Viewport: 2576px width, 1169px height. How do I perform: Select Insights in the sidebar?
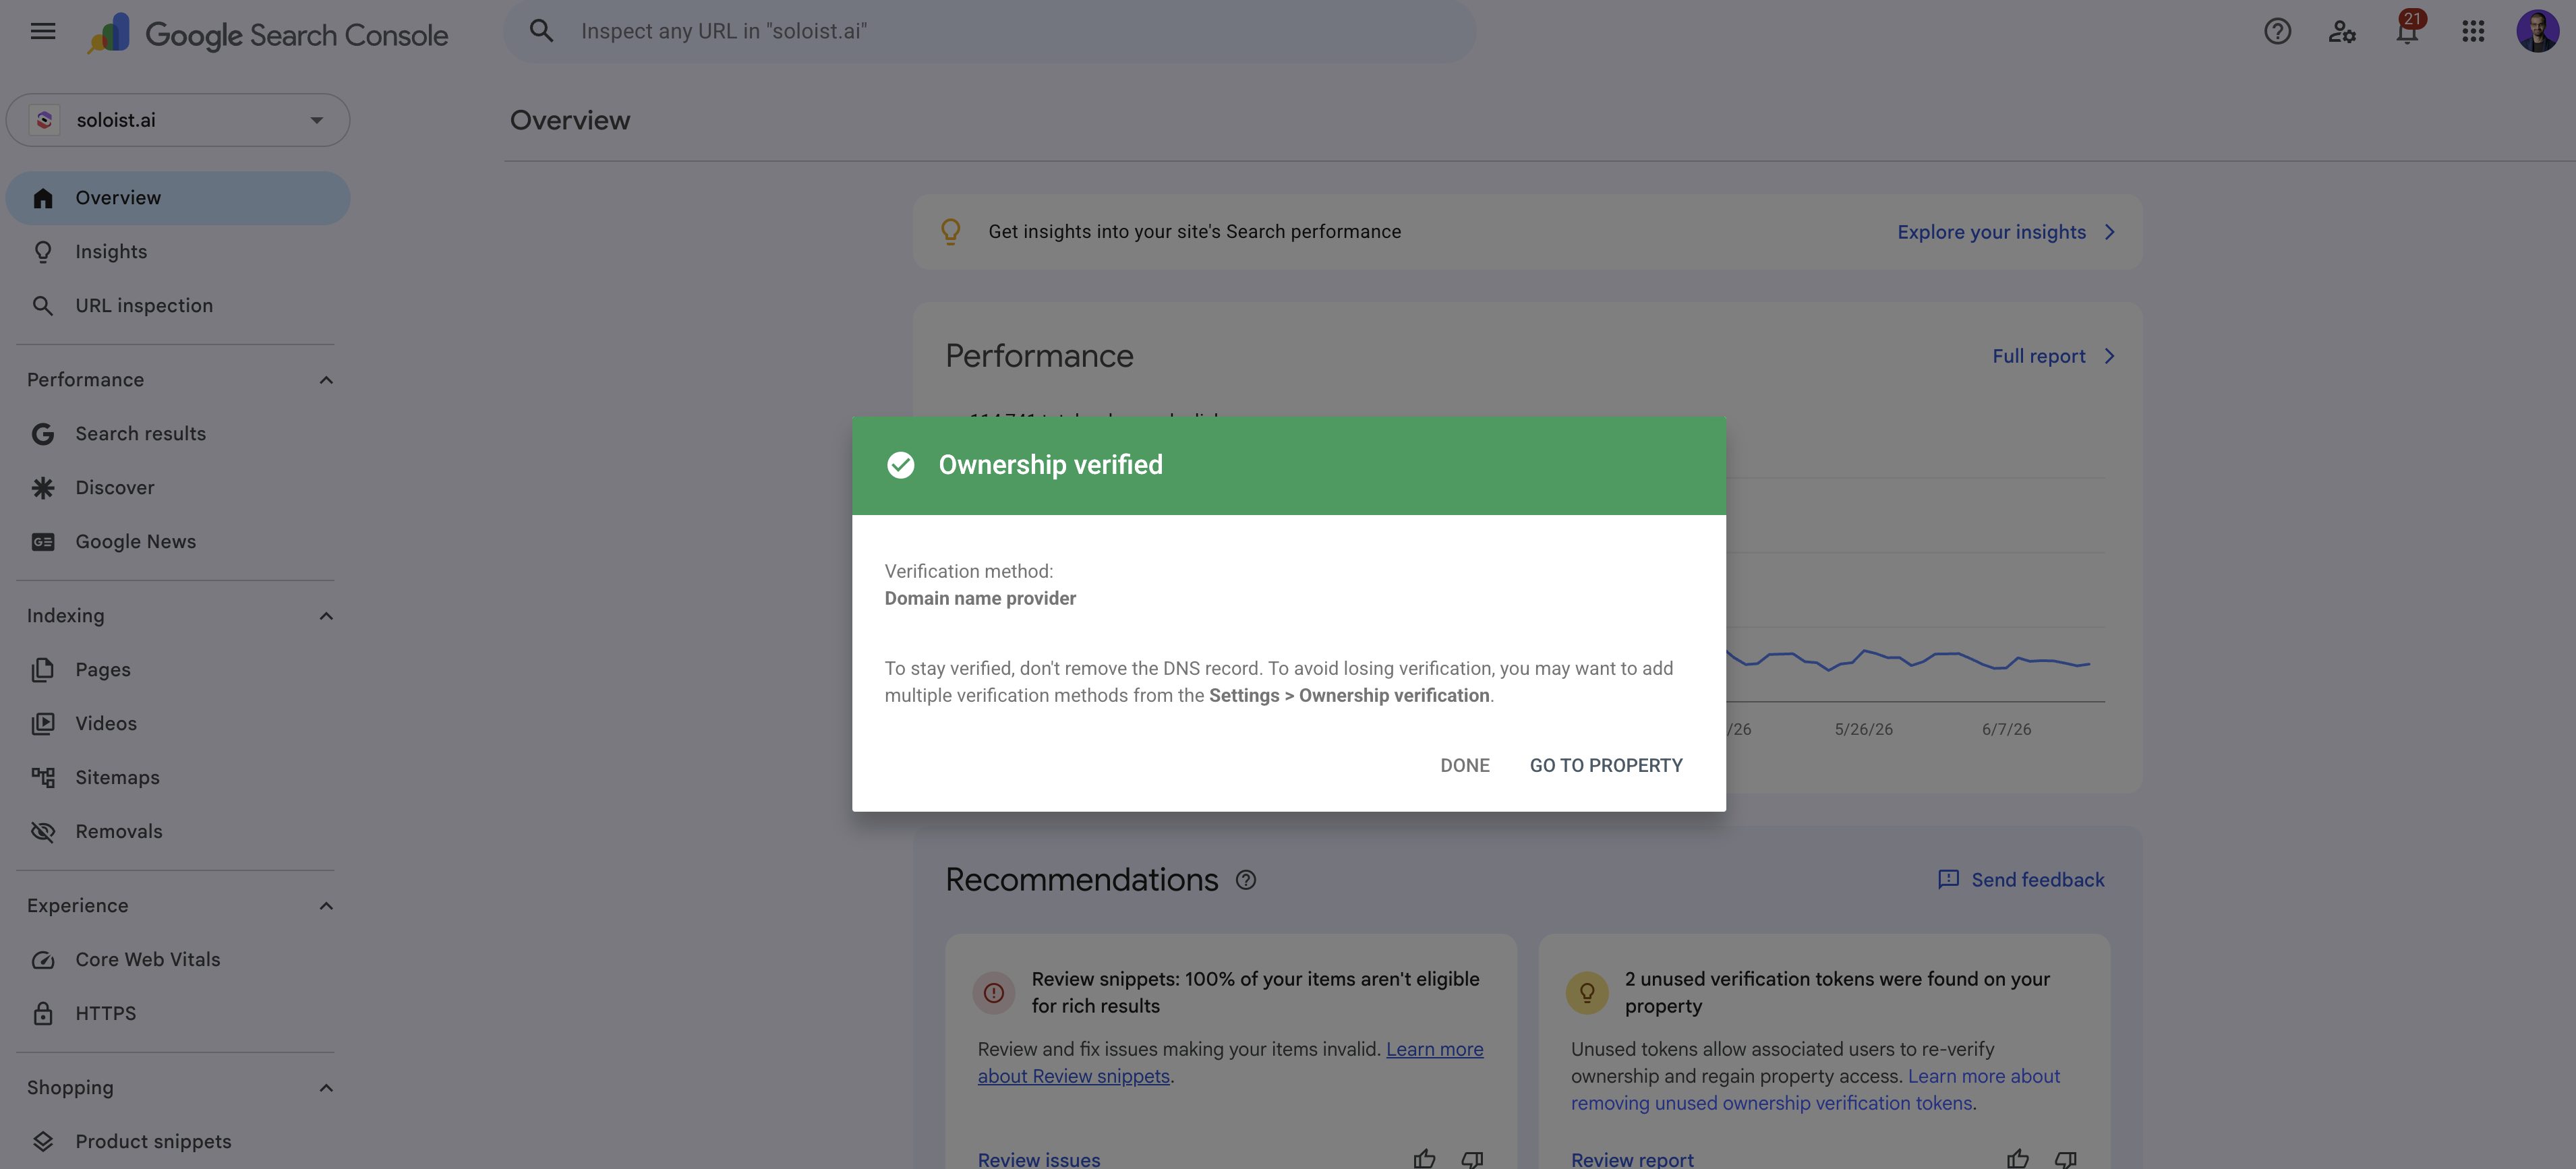(x=178, y=252)
